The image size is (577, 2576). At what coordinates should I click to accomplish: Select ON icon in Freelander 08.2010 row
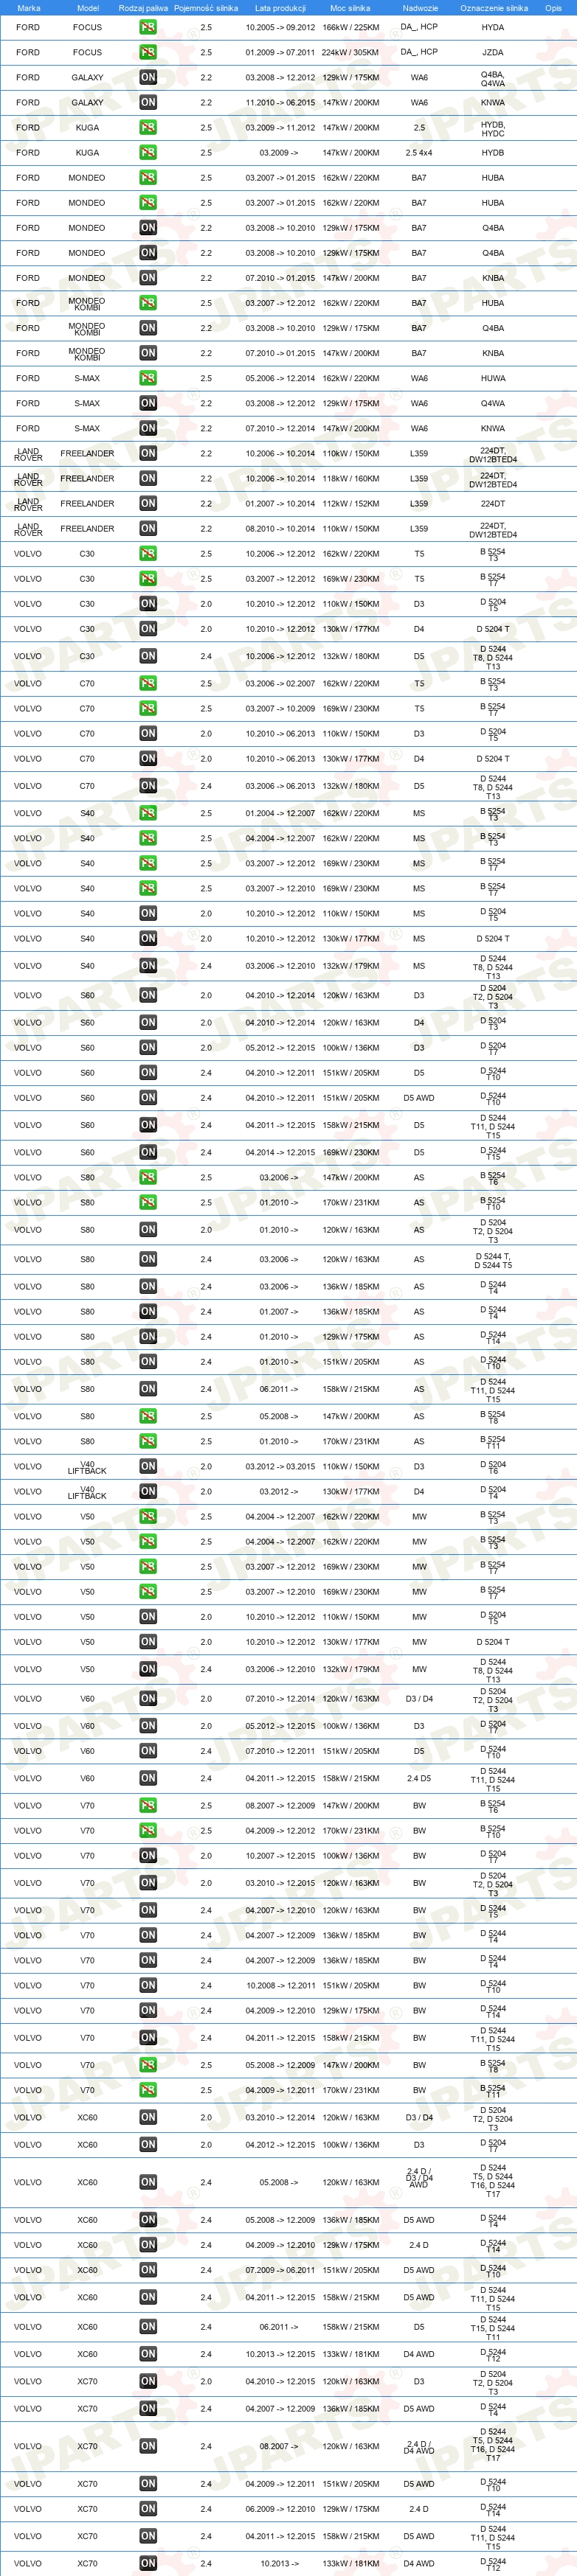click(148, 529)
